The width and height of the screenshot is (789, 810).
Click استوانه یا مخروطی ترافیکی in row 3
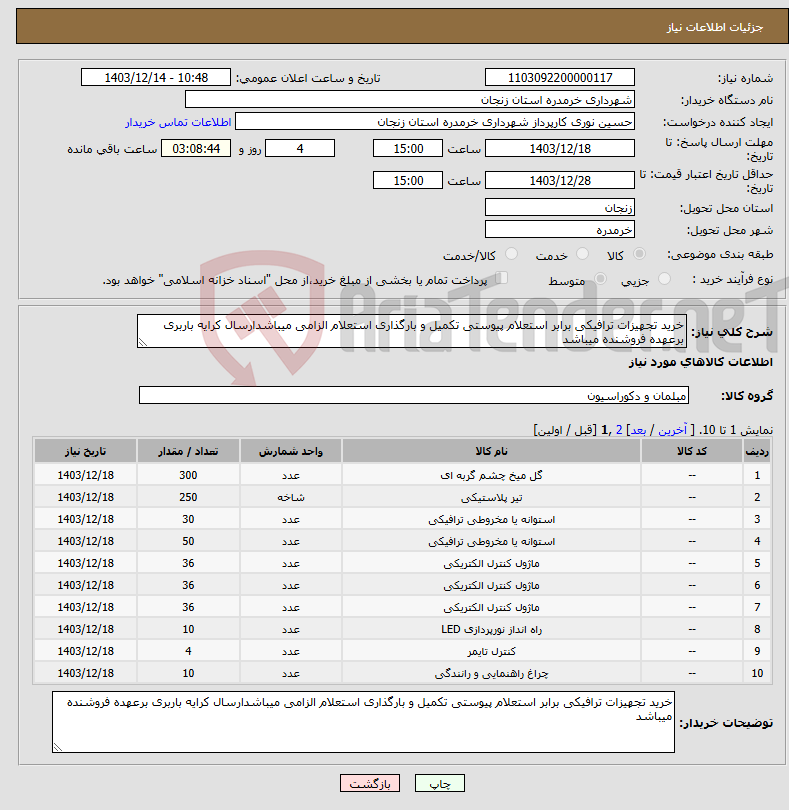tap(491, 519)
